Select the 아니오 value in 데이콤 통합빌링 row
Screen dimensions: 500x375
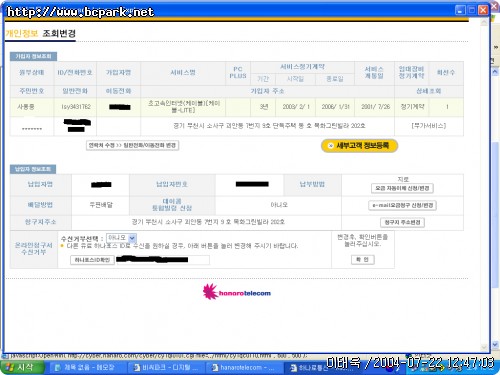click(279, 205)
